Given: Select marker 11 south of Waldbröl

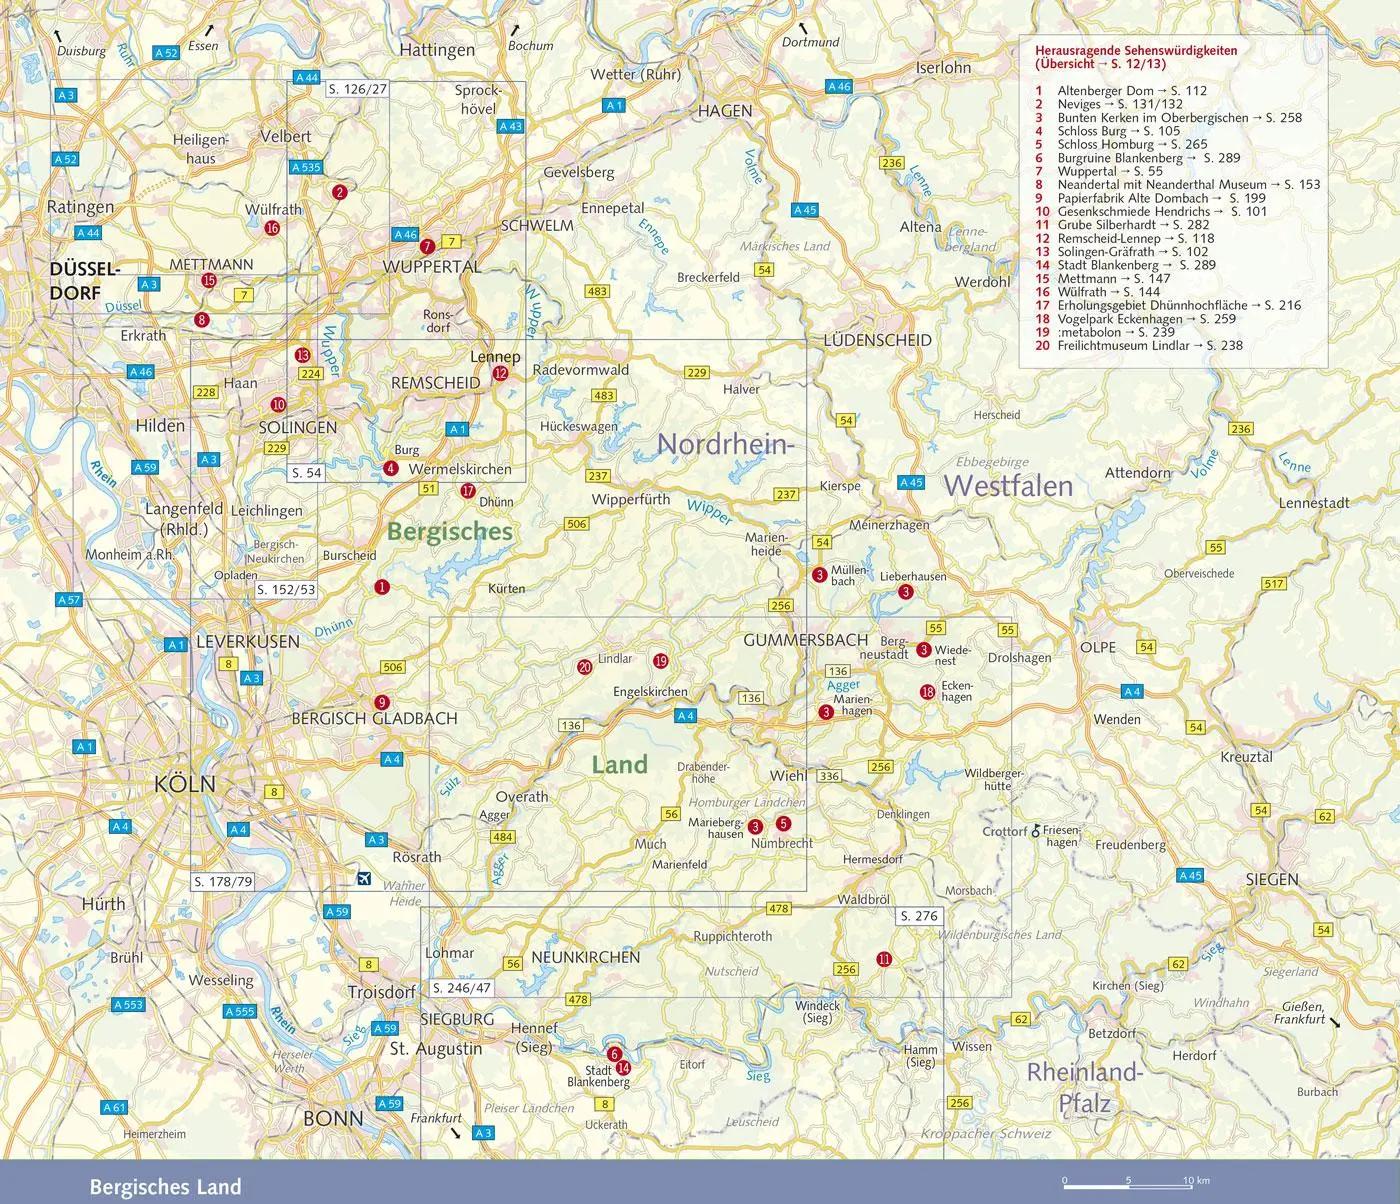Looking at the screenshot, I should [x=884, y=959].
